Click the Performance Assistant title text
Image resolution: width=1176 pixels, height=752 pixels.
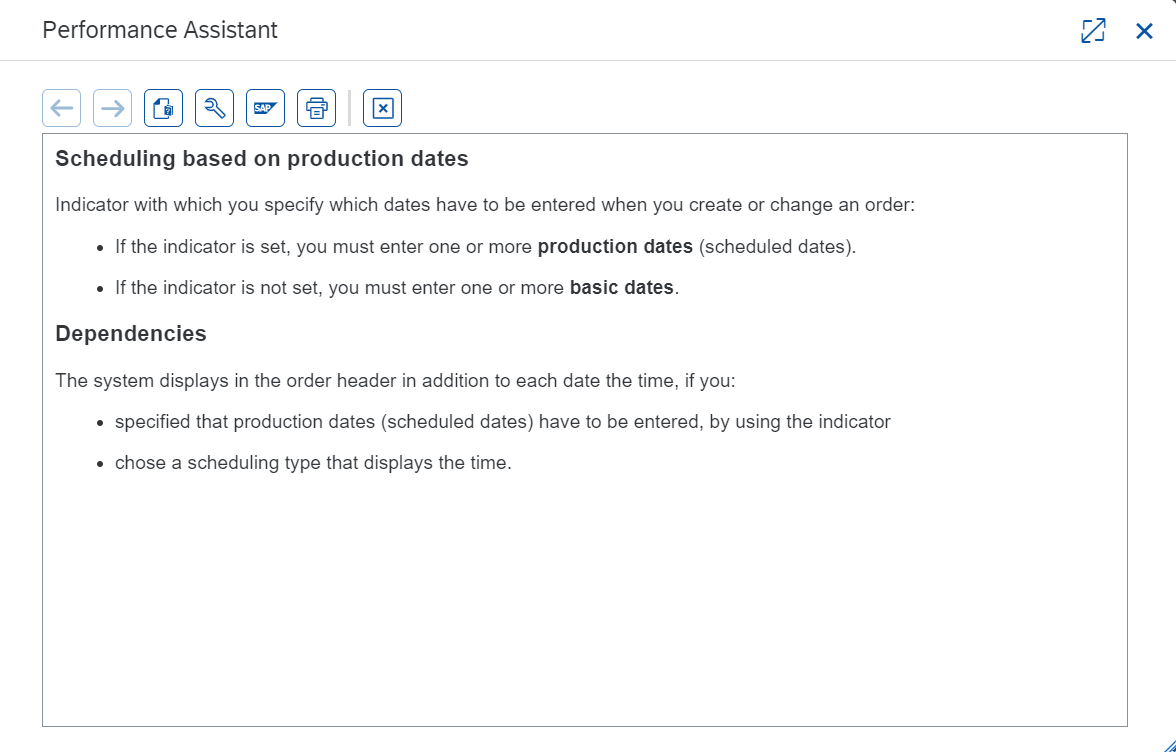point(160,30)
